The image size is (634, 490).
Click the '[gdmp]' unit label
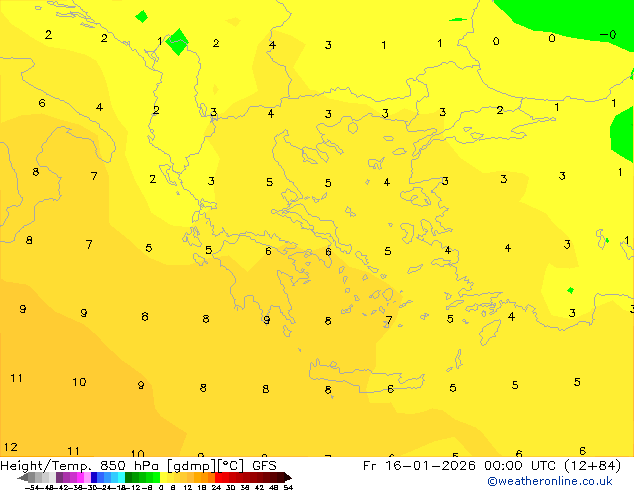[191, 466]
